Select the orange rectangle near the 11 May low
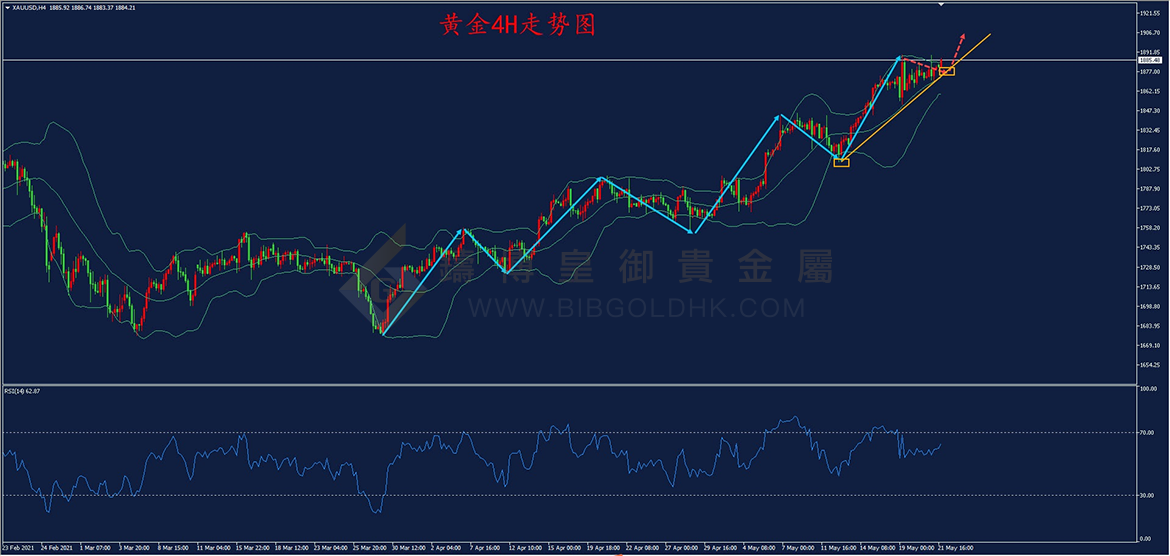 click(841, 162)
